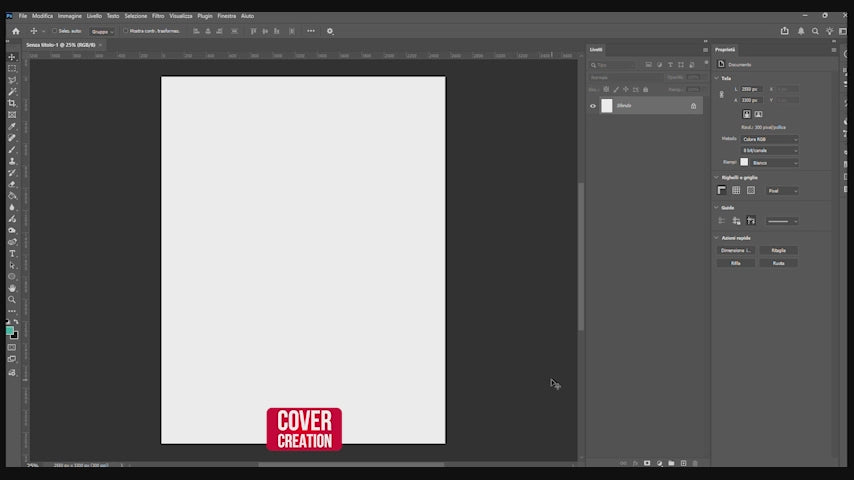Click the Ritaglia quick action button
This screenshot has height=480, width=854.
tap(778, 250)
